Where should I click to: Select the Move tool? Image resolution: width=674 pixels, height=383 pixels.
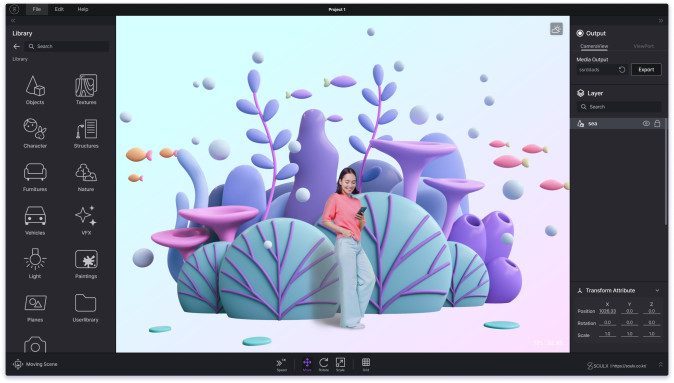pyautogui.click(x=307, y=365)
